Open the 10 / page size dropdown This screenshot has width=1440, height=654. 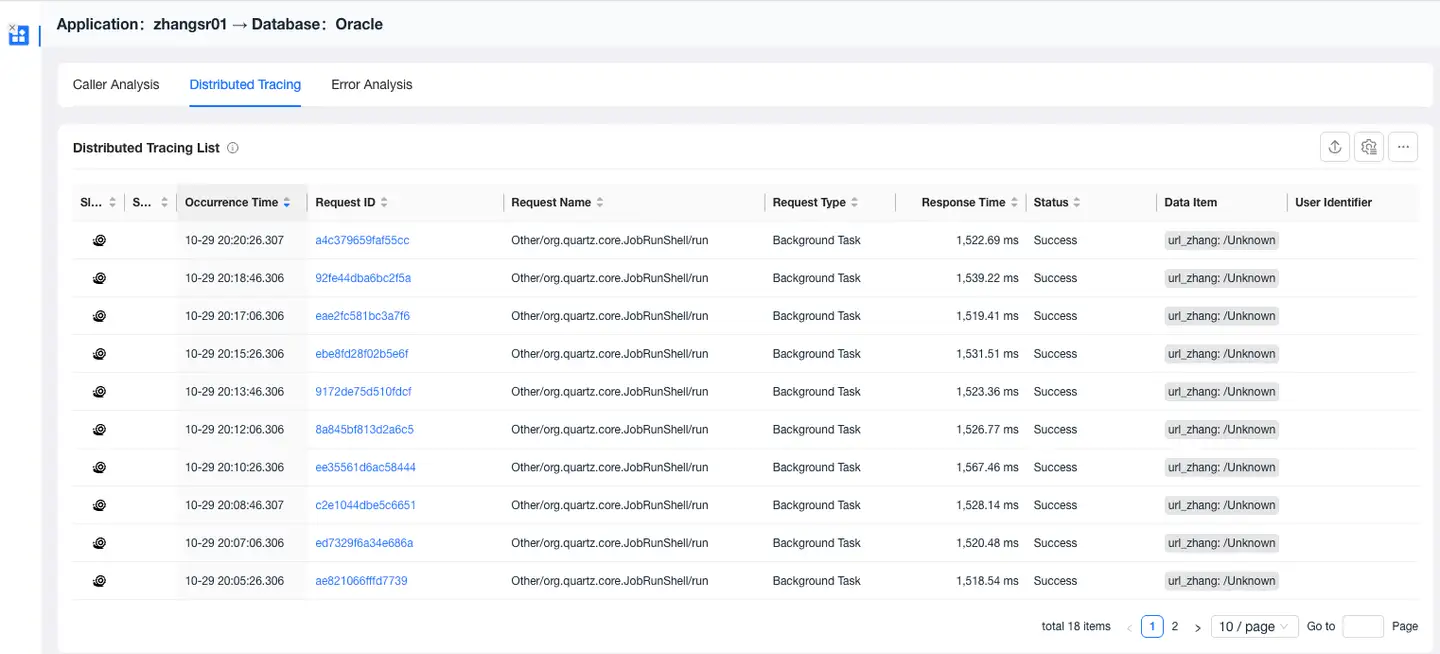point(1254,626)
